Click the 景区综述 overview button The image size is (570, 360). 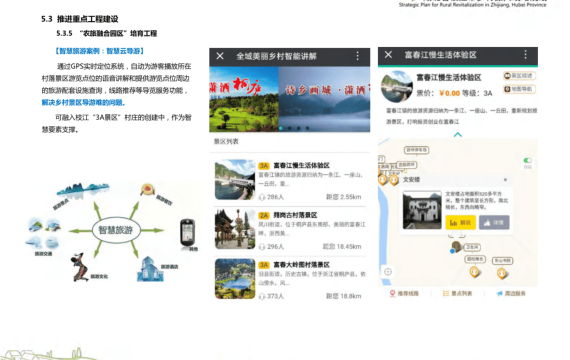click(519, 76)
